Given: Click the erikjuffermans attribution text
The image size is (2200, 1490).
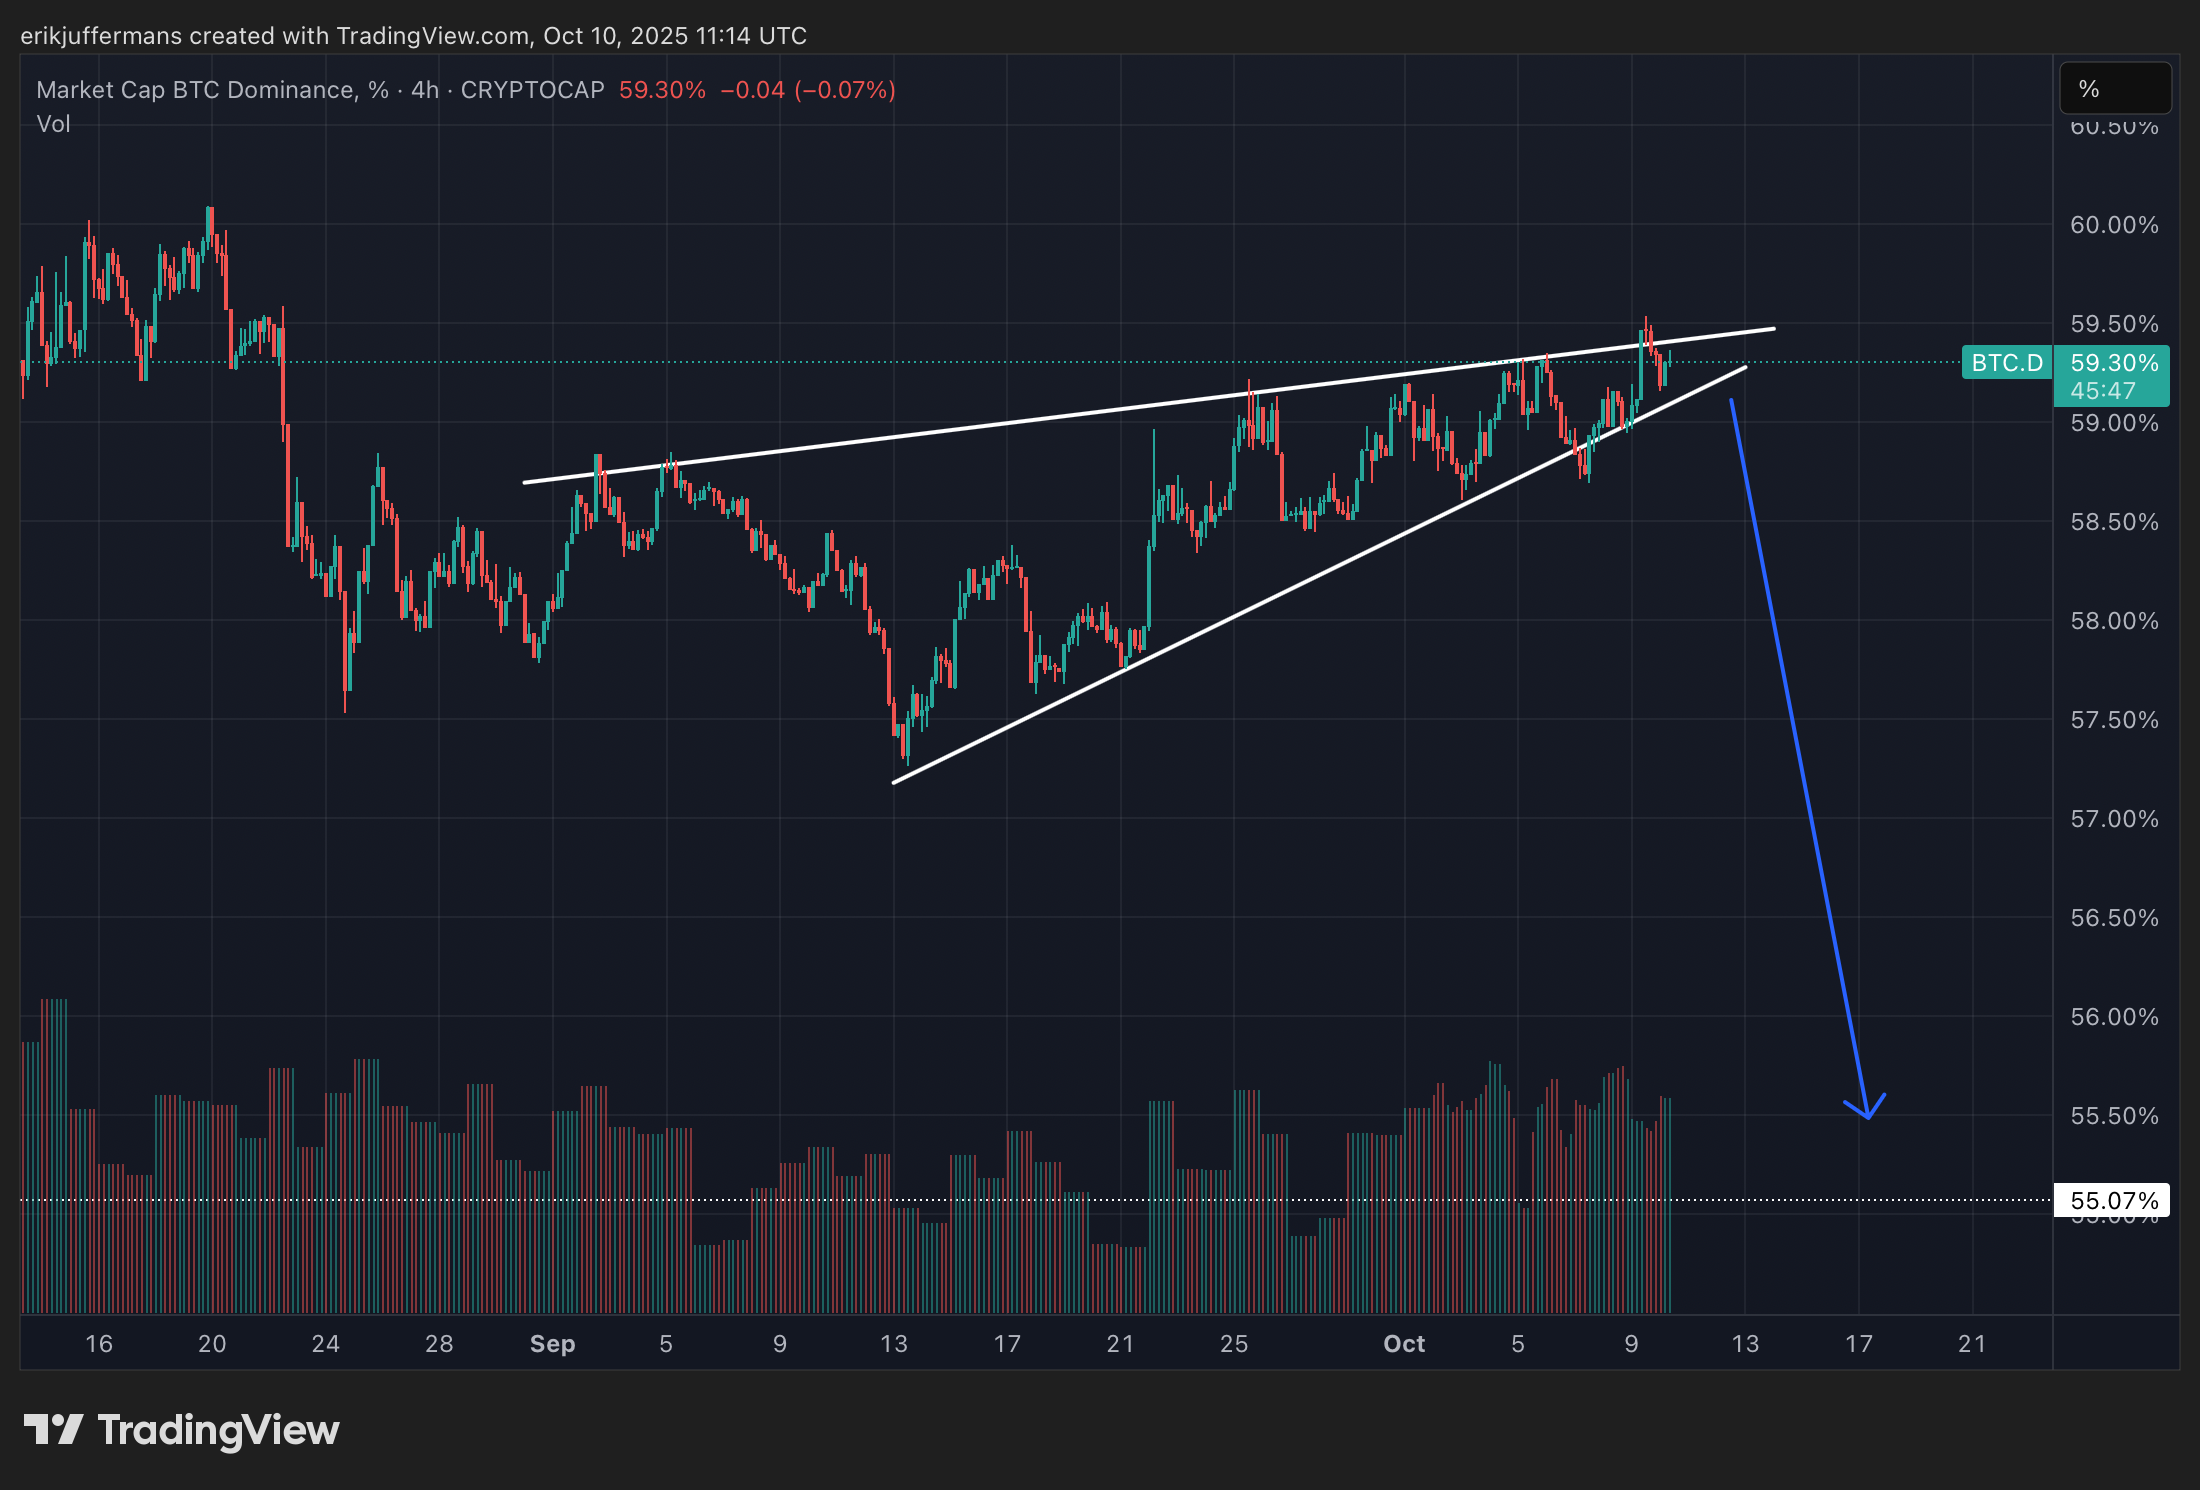Looking at the screenshot, I should coord(100,36).
